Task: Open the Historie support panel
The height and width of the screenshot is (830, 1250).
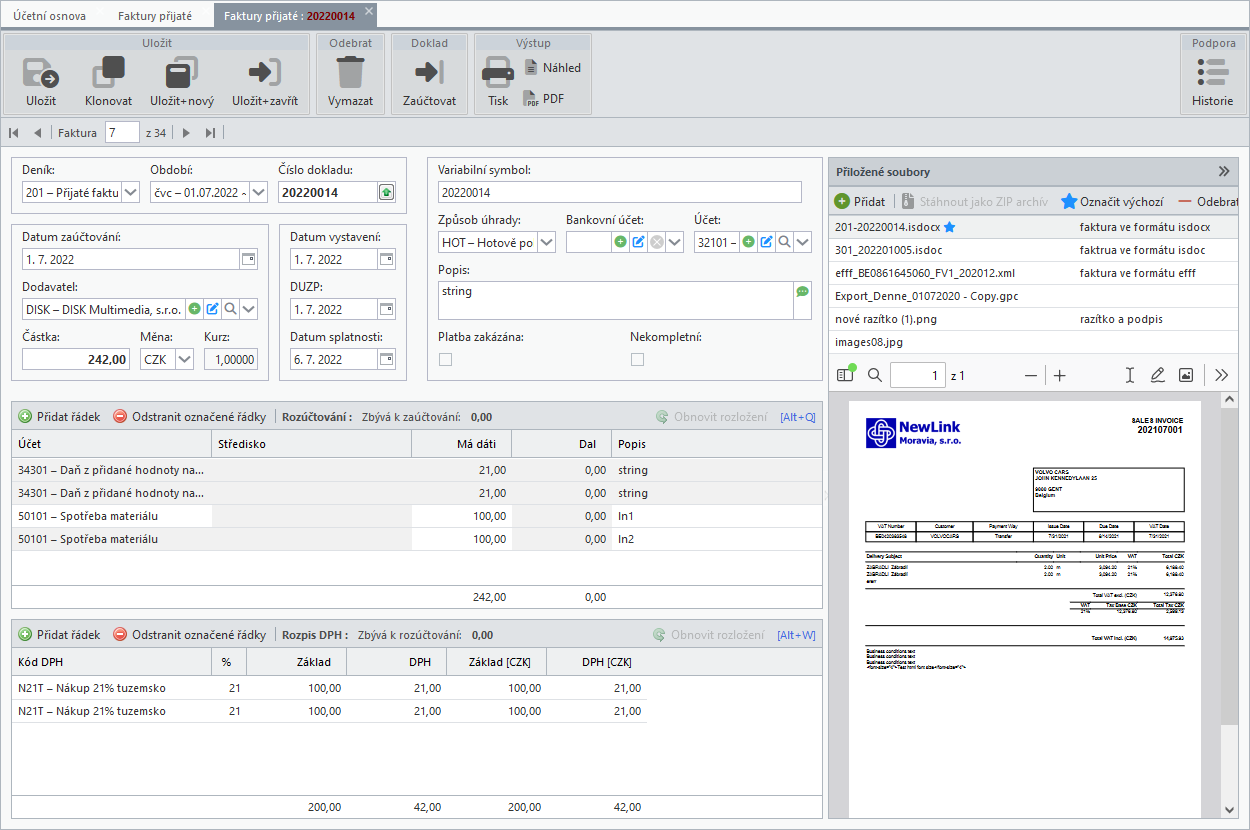Action: coord(1212,81)
